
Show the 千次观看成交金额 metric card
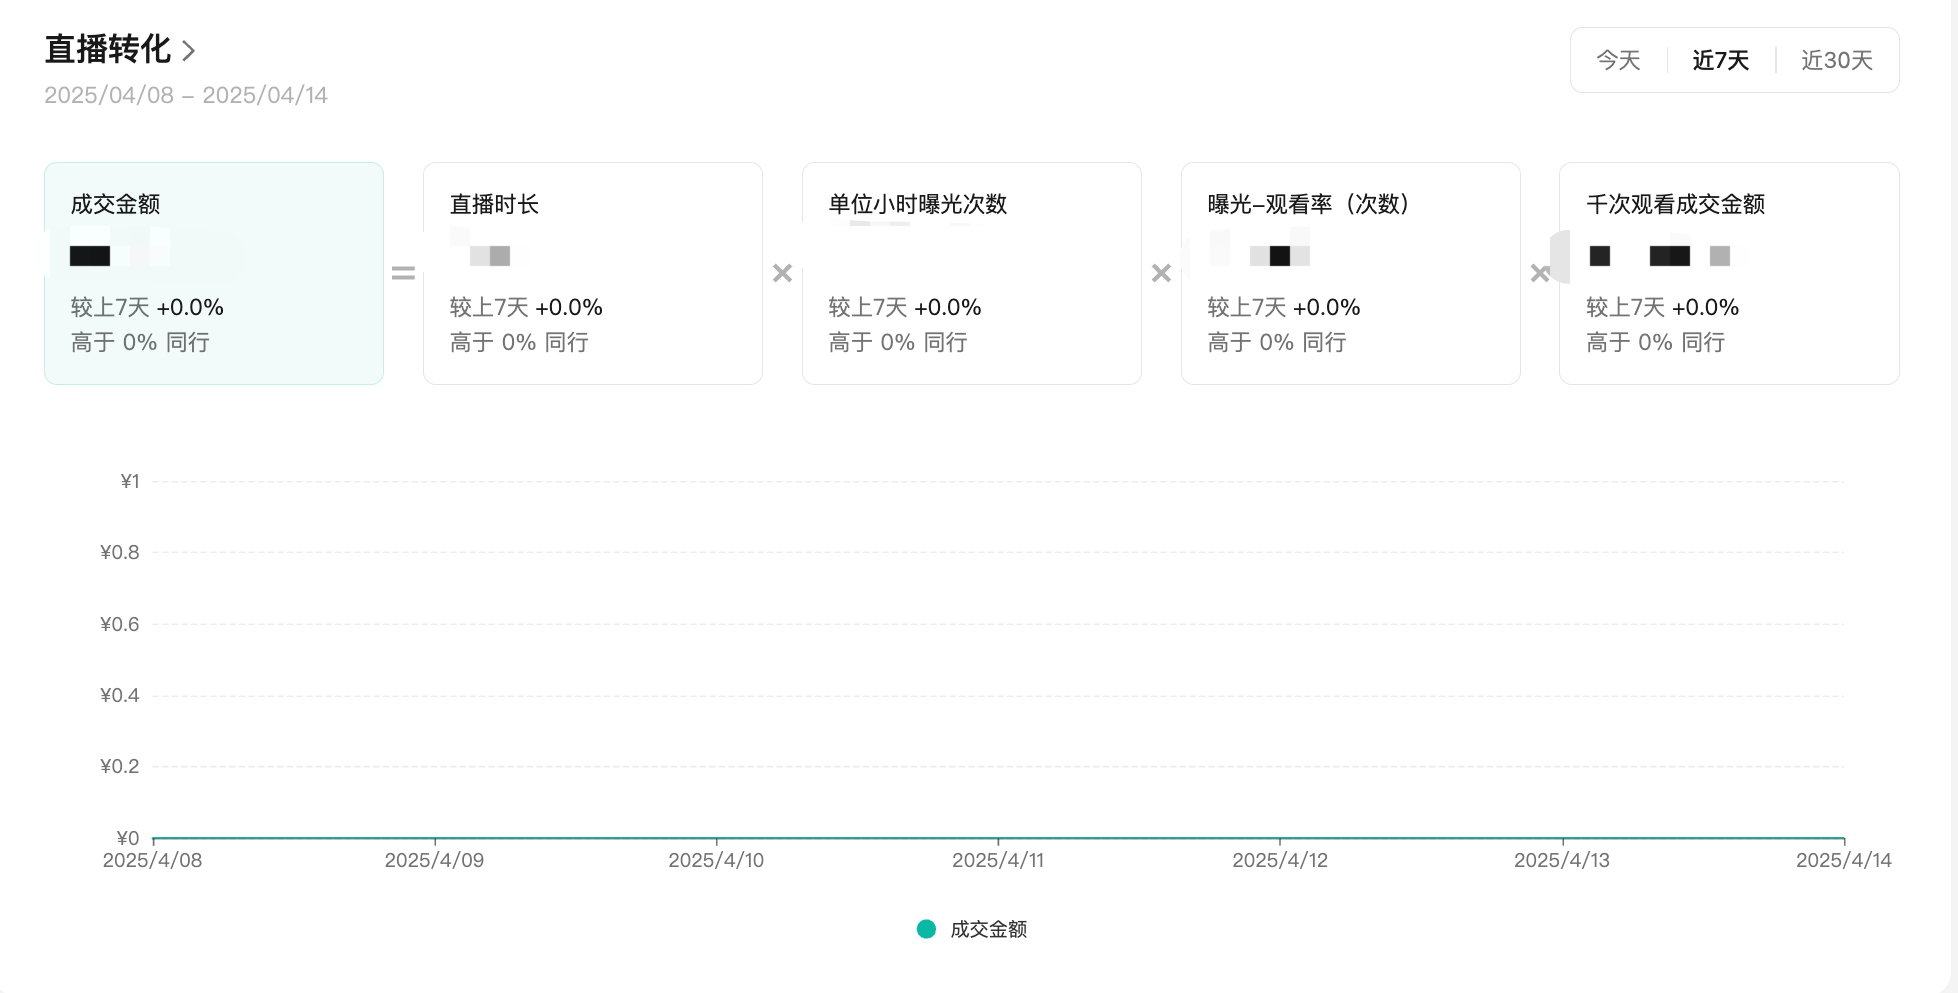1728,273
